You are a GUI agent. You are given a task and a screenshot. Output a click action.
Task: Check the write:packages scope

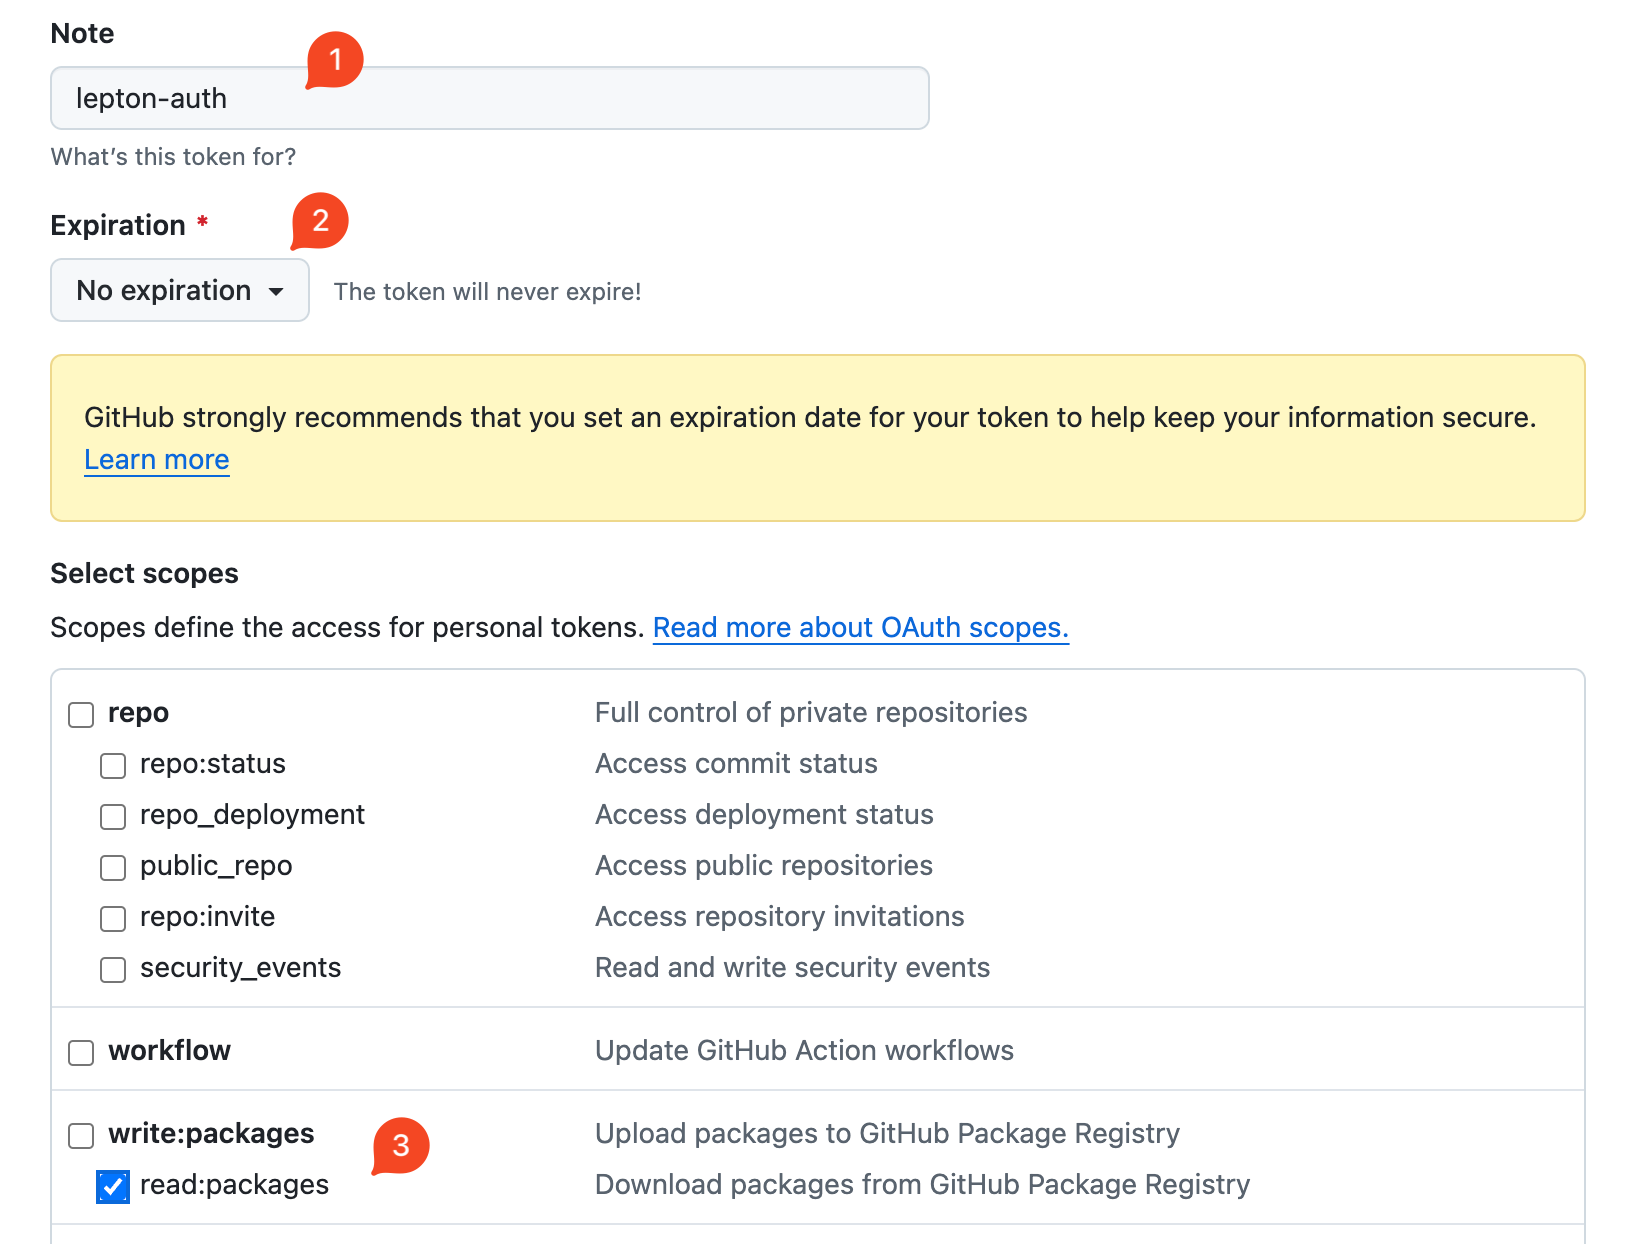click(x=81, y=1135)
